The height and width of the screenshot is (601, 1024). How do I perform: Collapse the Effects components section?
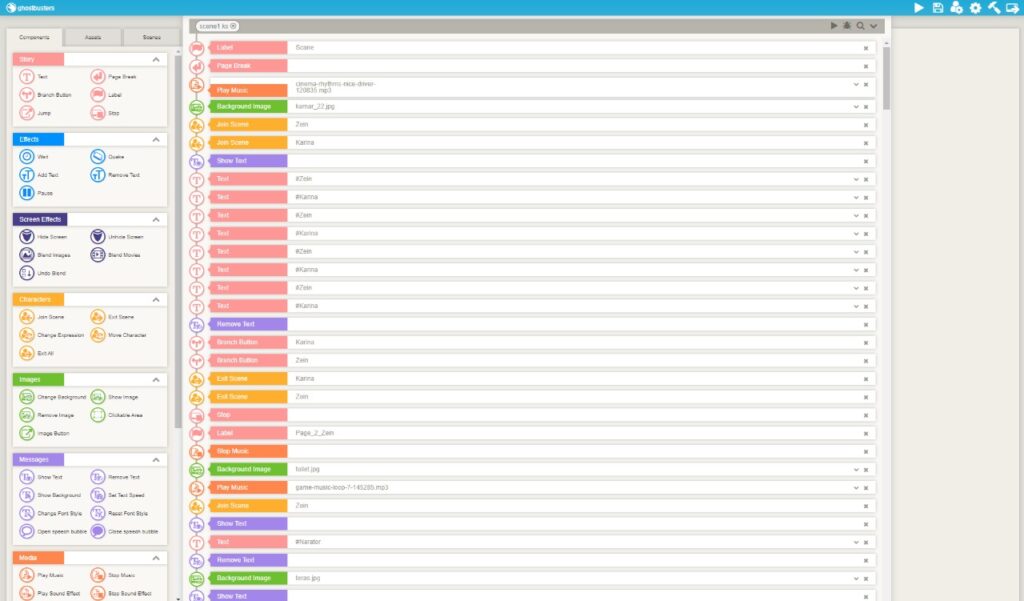pos(156,139)
